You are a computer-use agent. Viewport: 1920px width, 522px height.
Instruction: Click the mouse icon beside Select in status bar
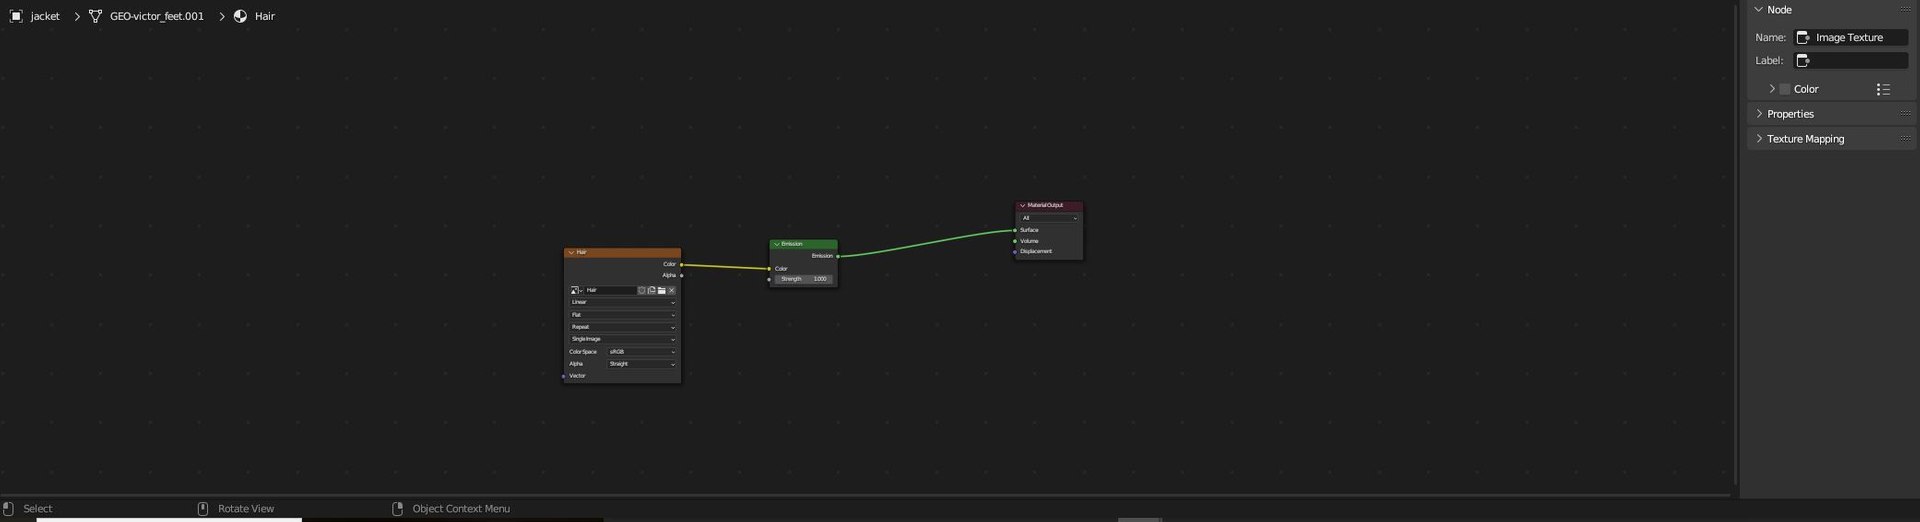[8, 508]
